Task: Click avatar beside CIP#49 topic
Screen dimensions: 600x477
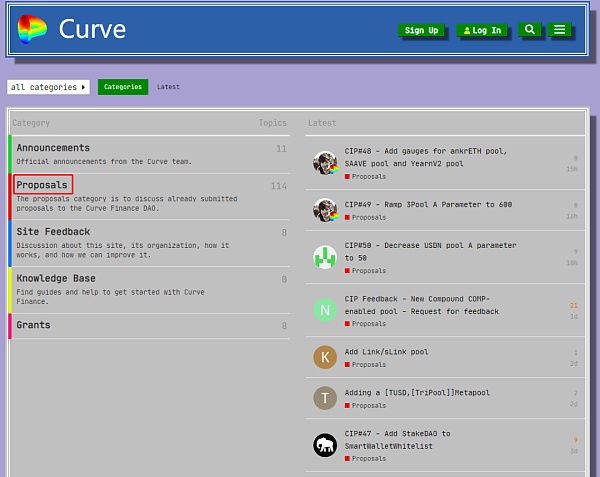Action: click(325, 210)
